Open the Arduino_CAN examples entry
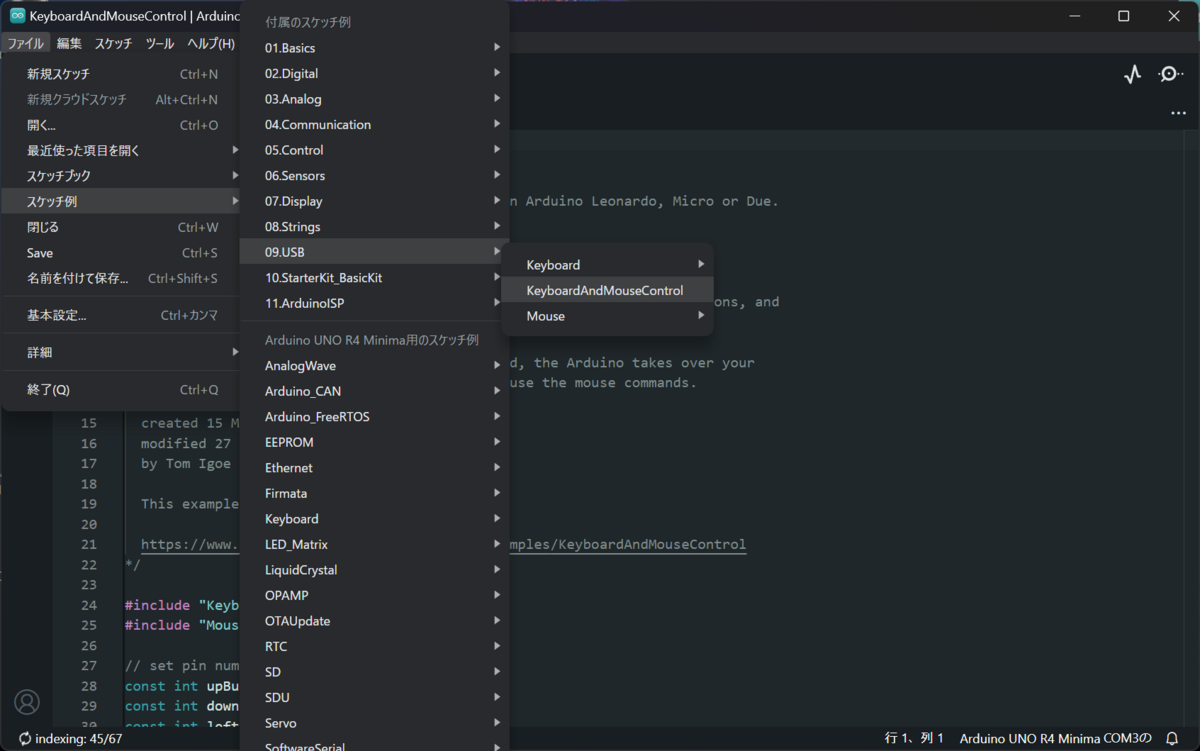1200x751 pixels. [375, 391]
